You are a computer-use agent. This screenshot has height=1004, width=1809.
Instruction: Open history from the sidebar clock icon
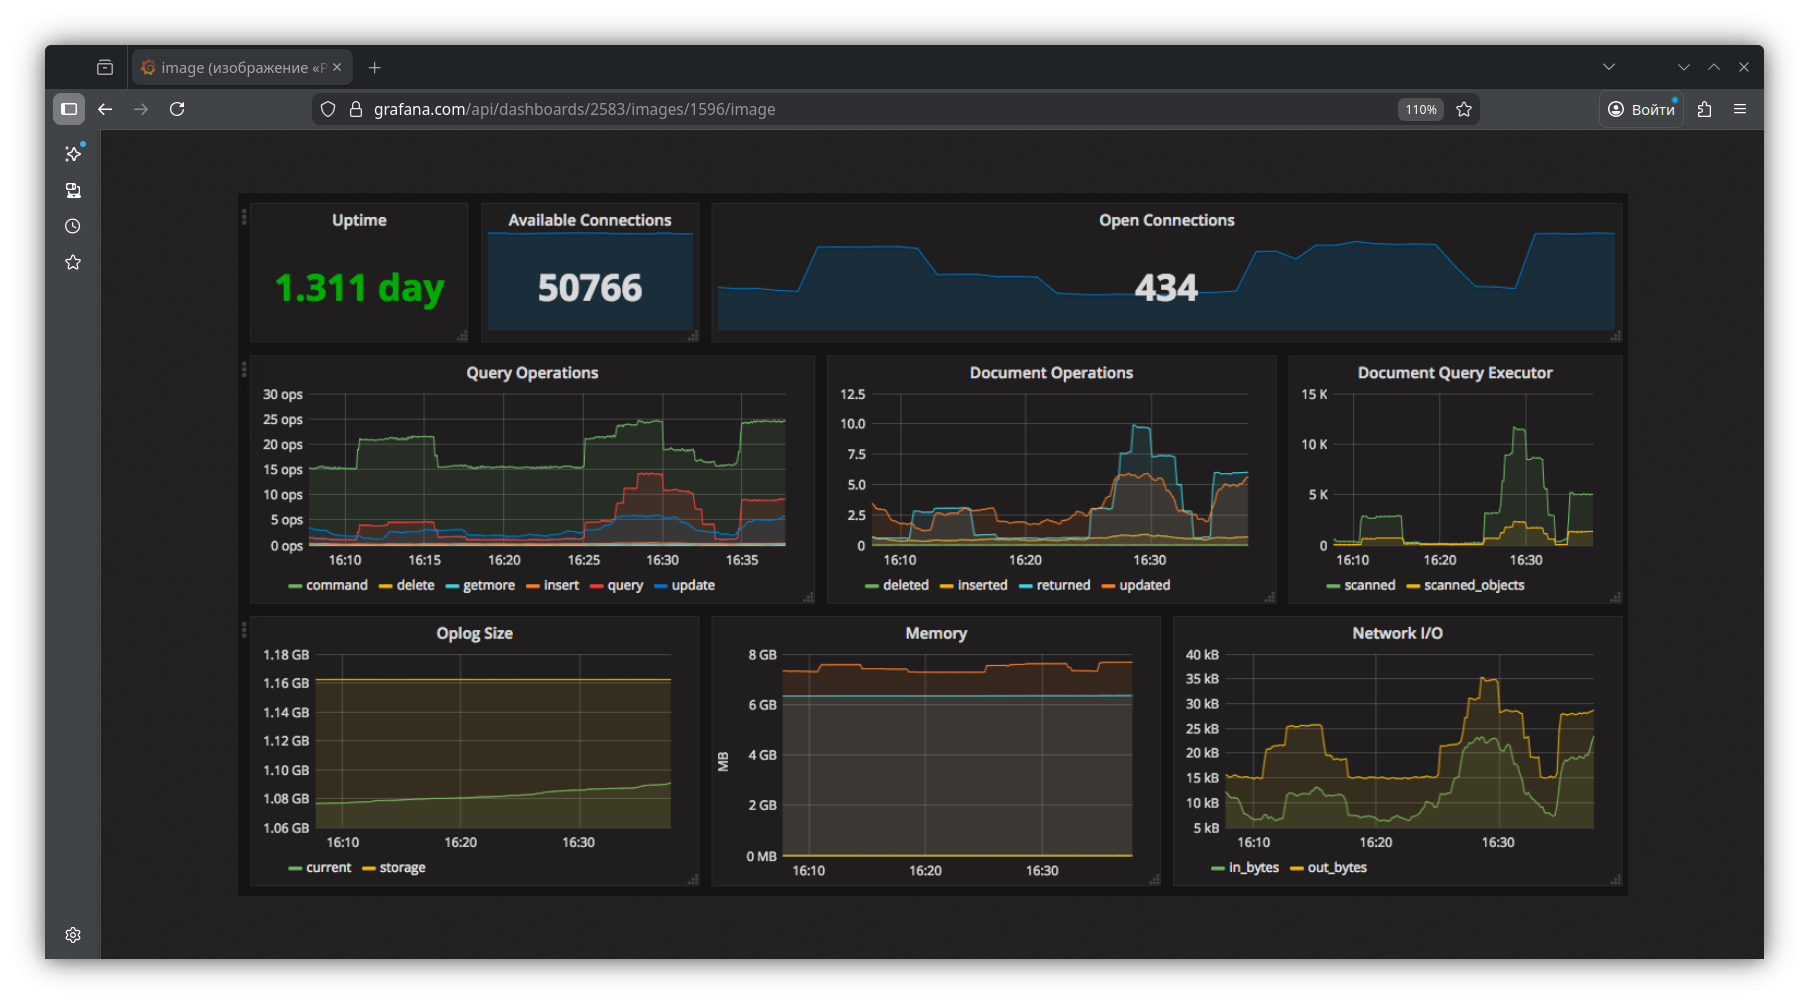click(73, 226)
